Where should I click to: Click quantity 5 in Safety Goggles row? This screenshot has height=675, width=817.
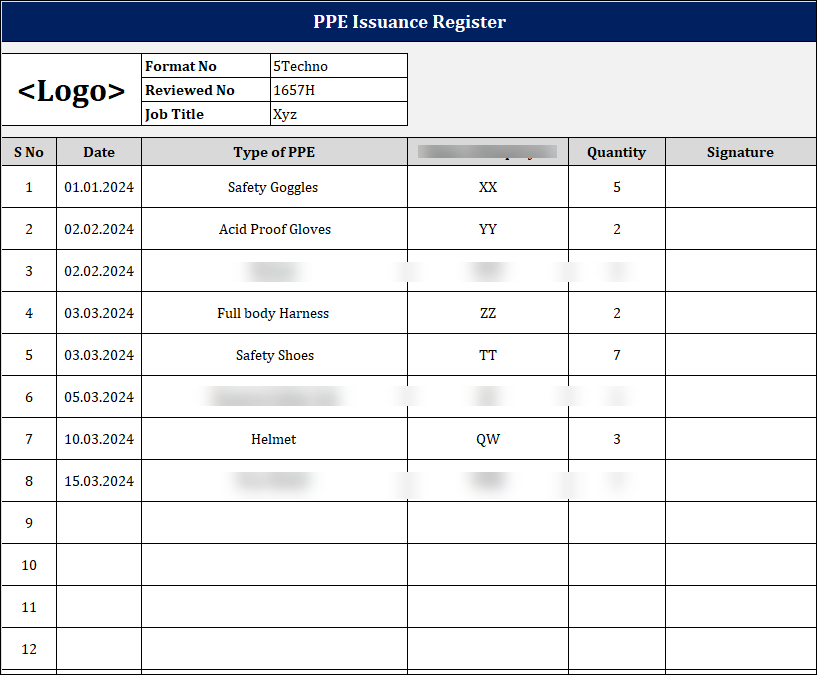tap(617, 187)
